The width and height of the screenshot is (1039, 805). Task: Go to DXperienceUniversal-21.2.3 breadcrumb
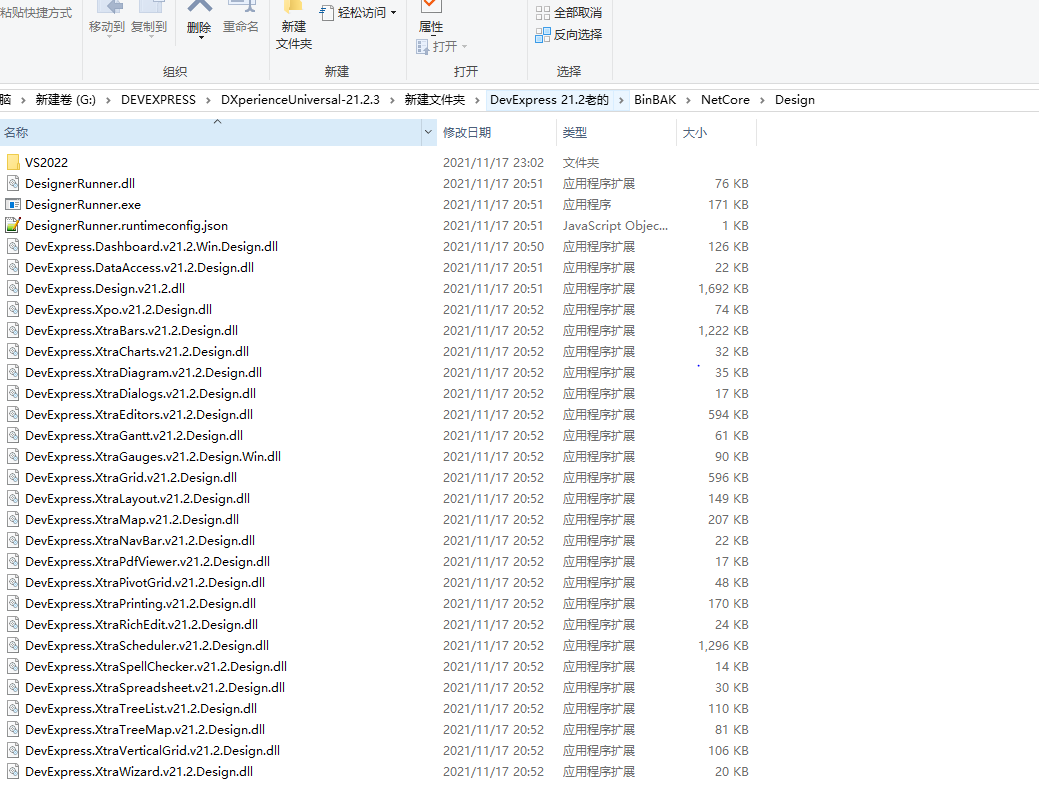[300, 100]
